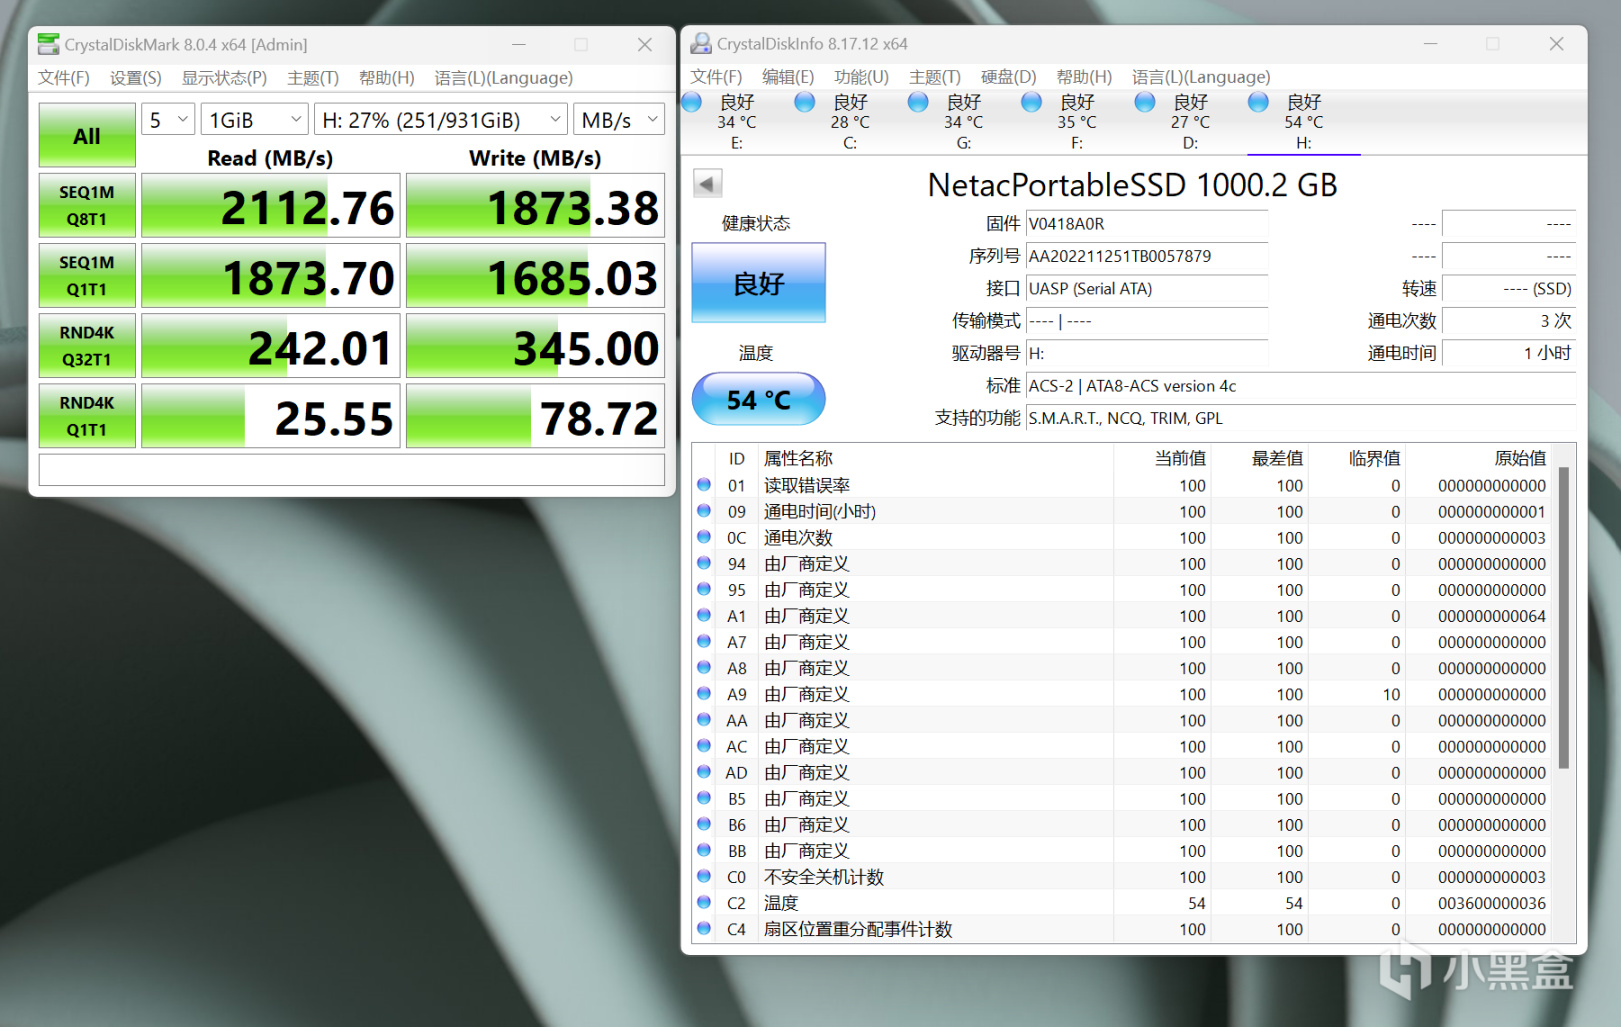Open 帮助(H) menu in CrystalDiskMark

(387, 78)
